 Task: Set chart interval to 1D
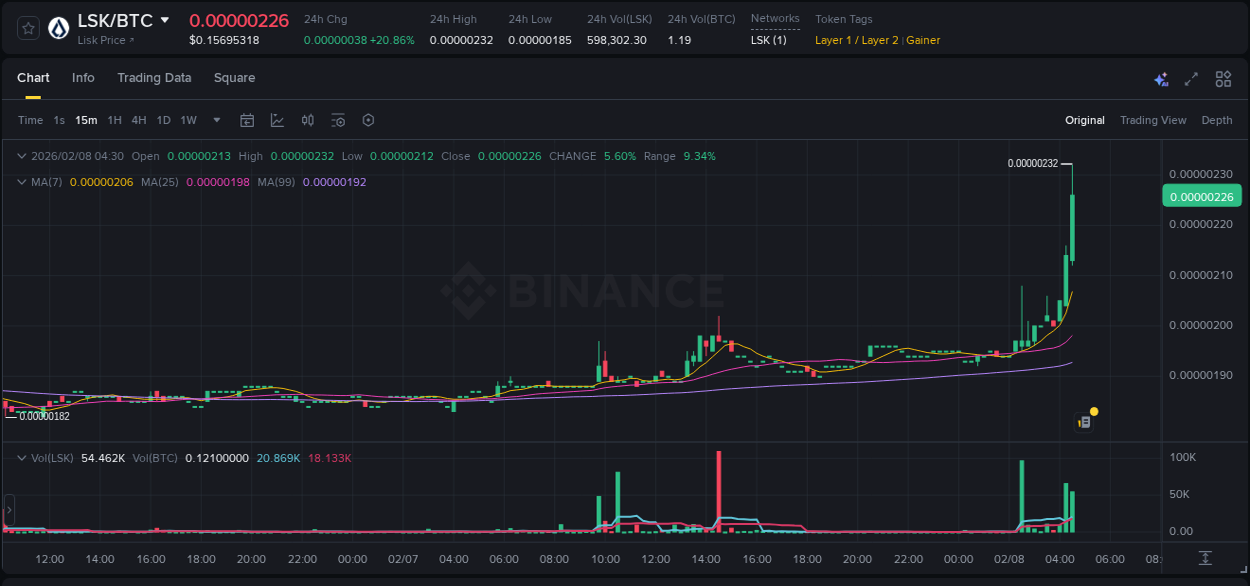[x=163, y=120]
